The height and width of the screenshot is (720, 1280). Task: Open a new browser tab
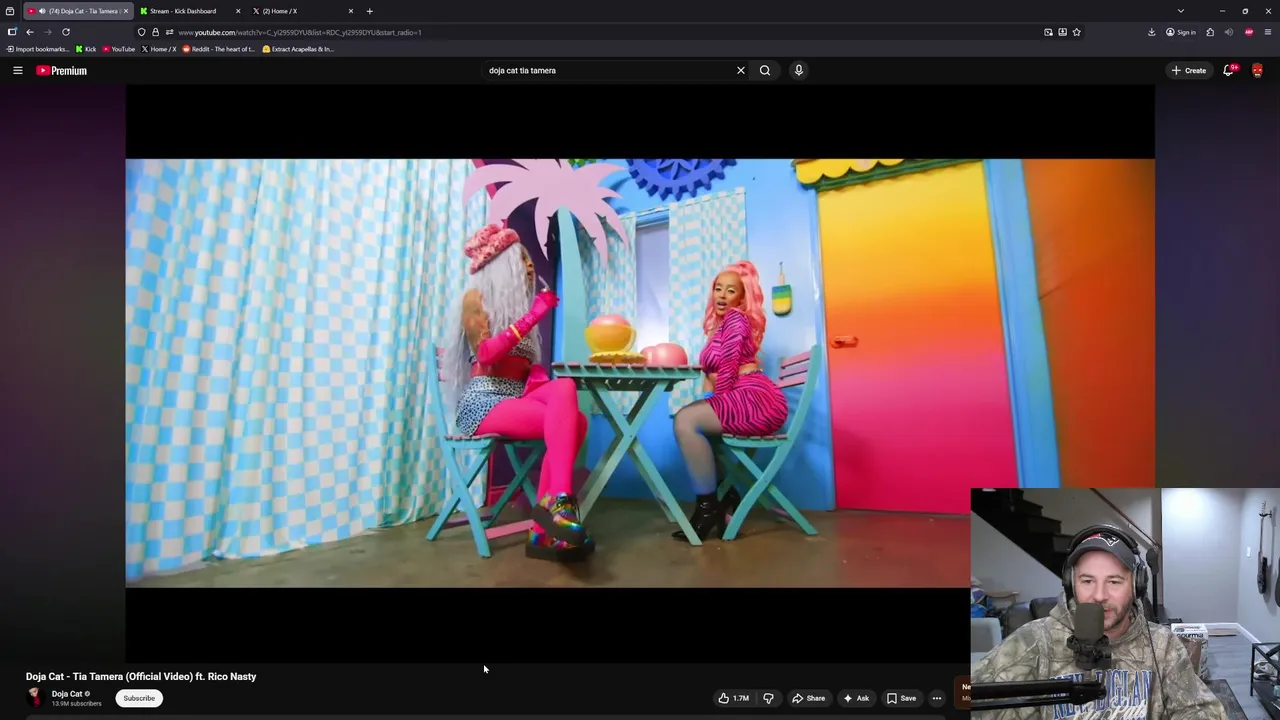[369, 11]
